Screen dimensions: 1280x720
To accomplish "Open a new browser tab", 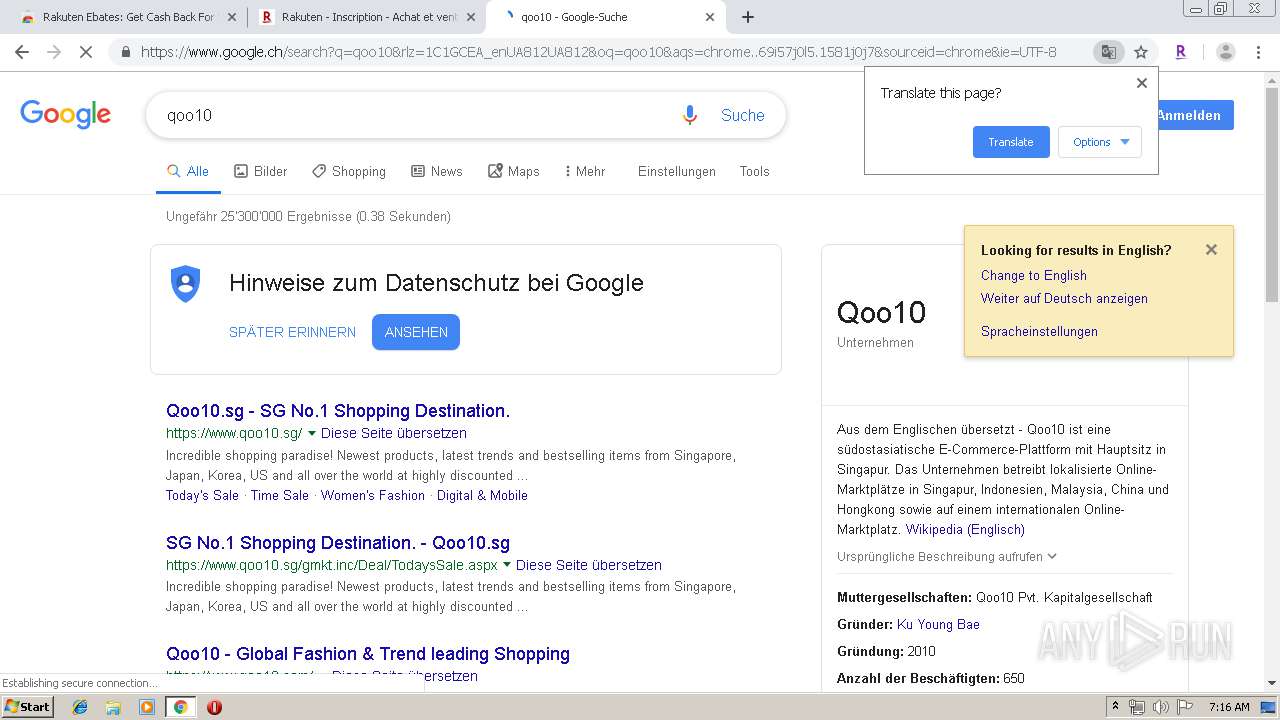I will tap(748, 17).
